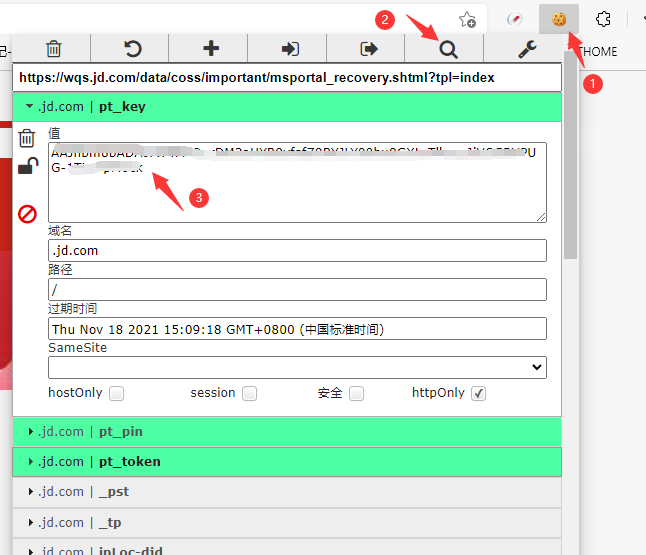Viewport: 646px width, 555px height.
Task: Expand the pt_token cookie row
Action: point(287,462)
